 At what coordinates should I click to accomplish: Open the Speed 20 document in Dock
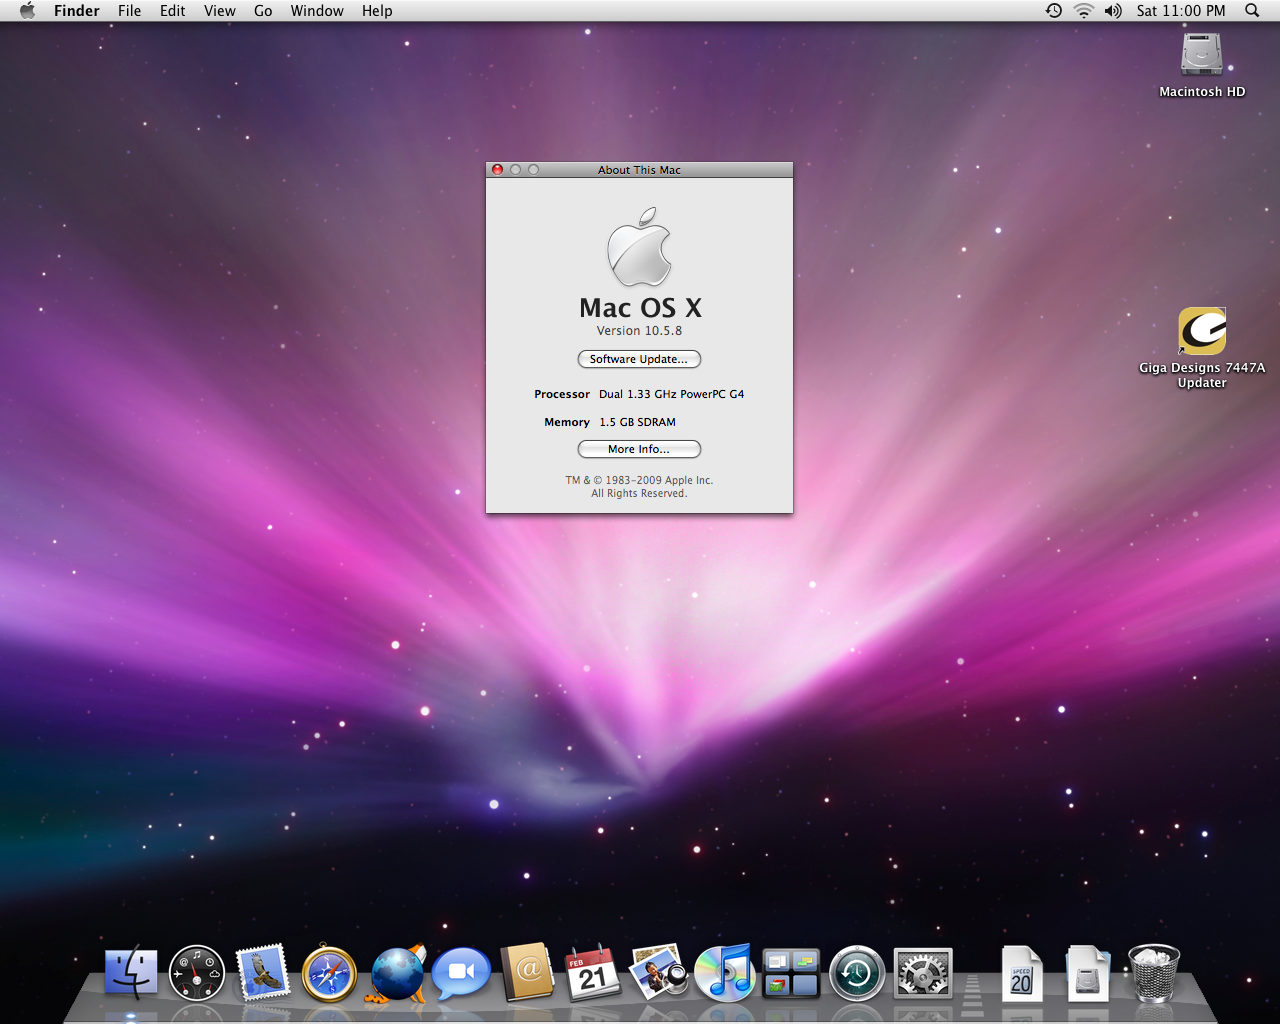pyautogui.click(x=1021, y=974)
